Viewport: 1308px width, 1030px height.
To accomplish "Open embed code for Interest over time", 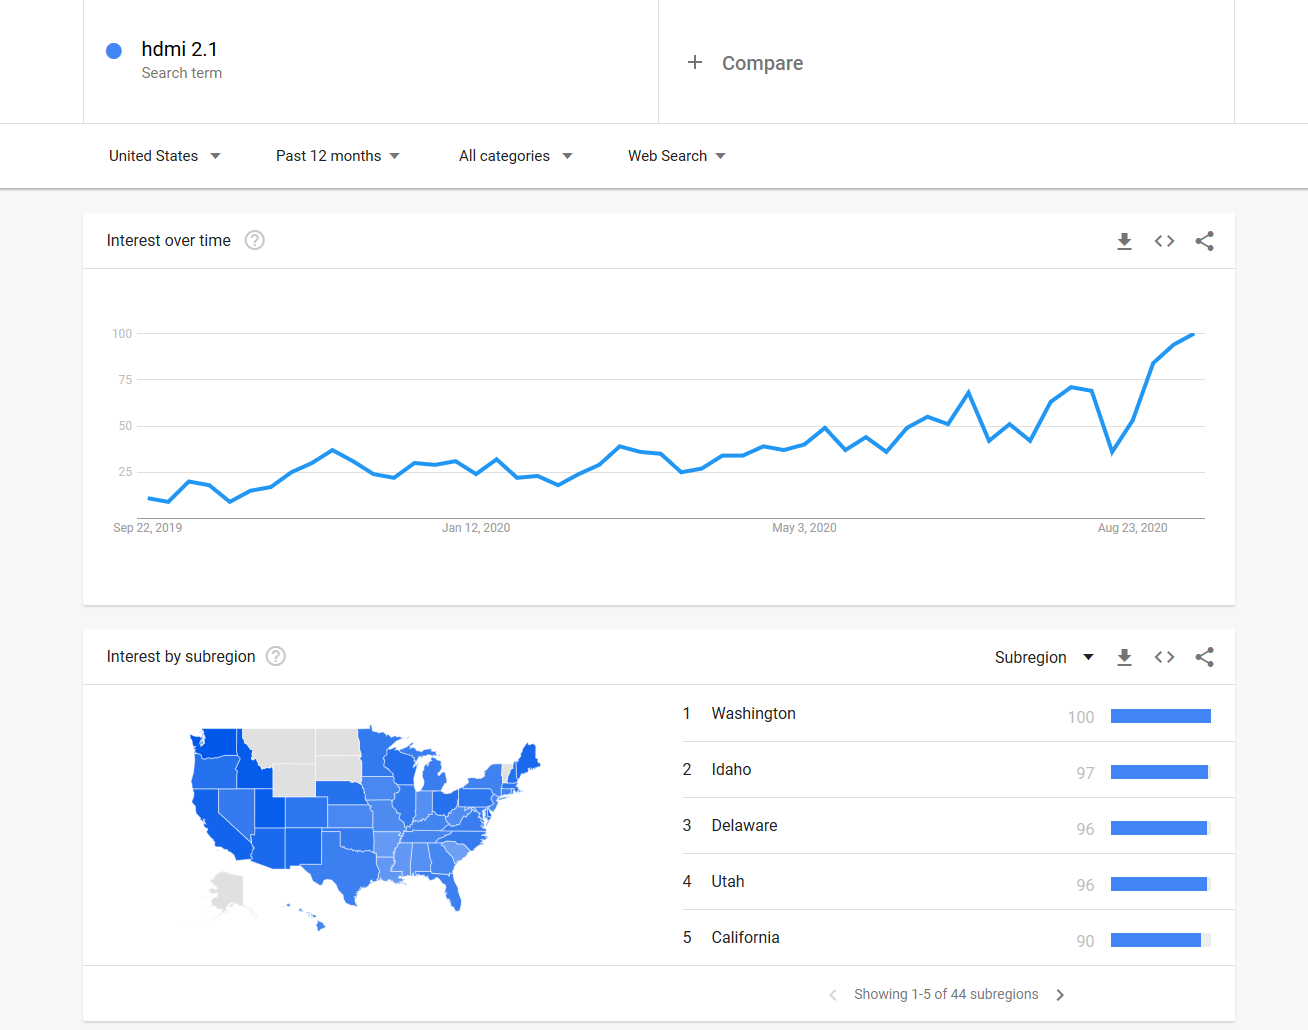I will [x=1164, y=241].
